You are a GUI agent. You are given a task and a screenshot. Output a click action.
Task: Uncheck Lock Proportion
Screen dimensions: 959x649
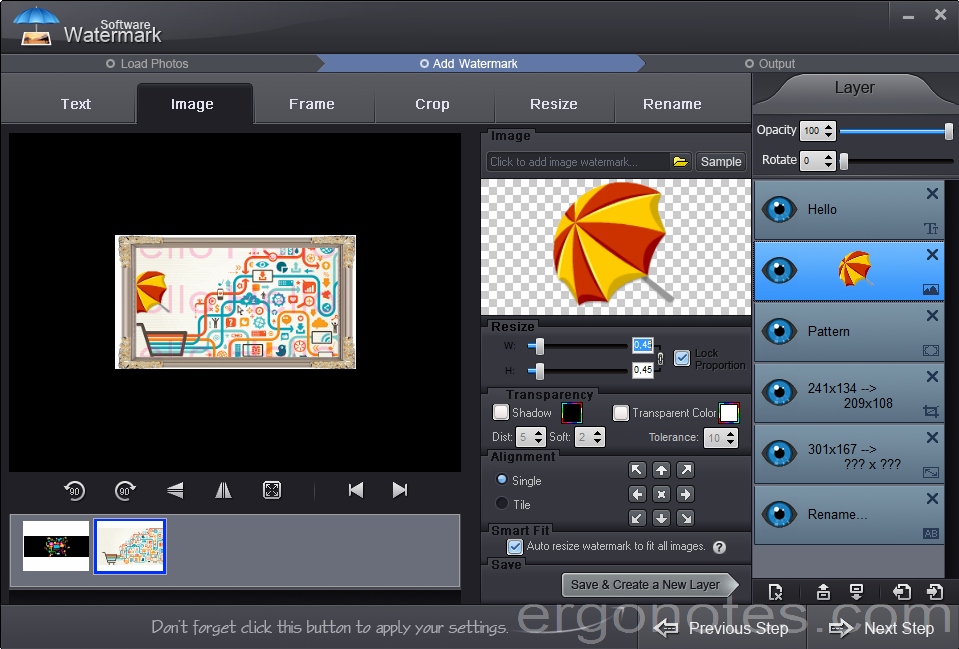[x=682, y=358]
